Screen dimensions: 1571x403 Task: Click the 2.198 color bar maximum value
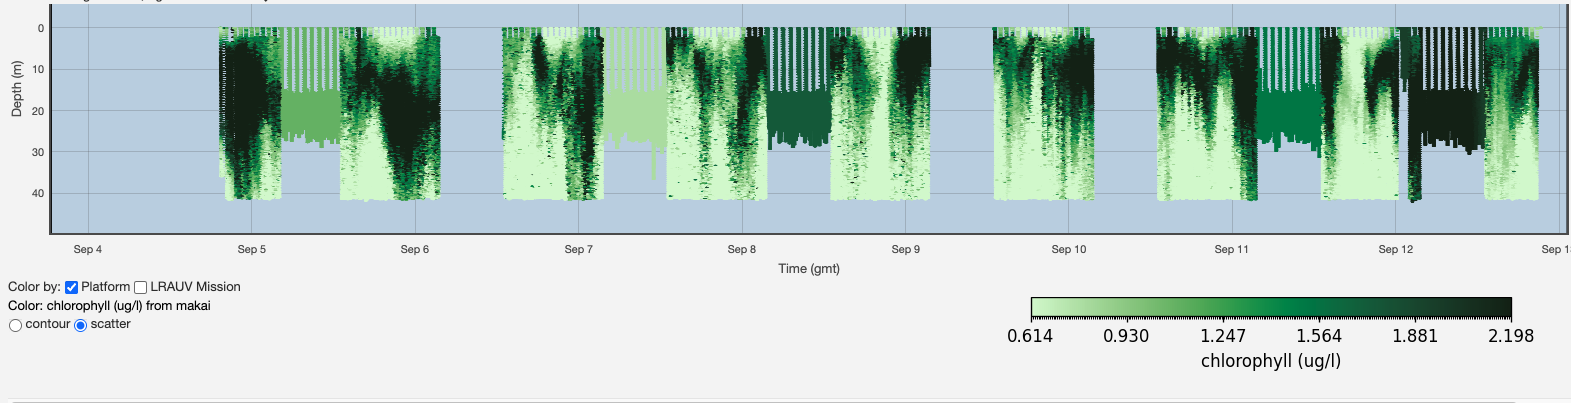coord(1511,336)
